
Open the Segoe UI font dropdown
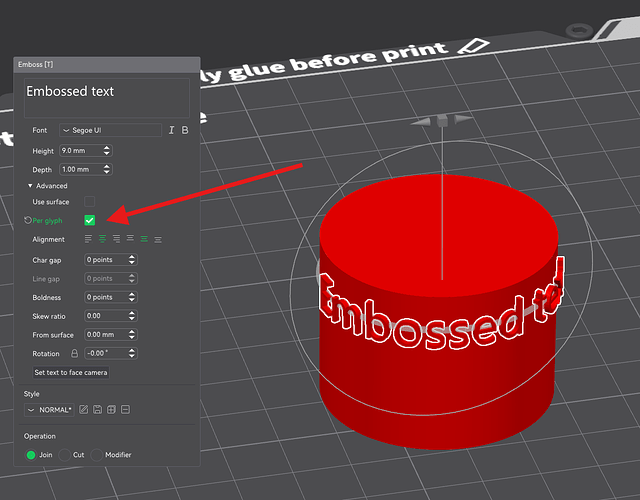pyautogui.click(x=110, y=130)
